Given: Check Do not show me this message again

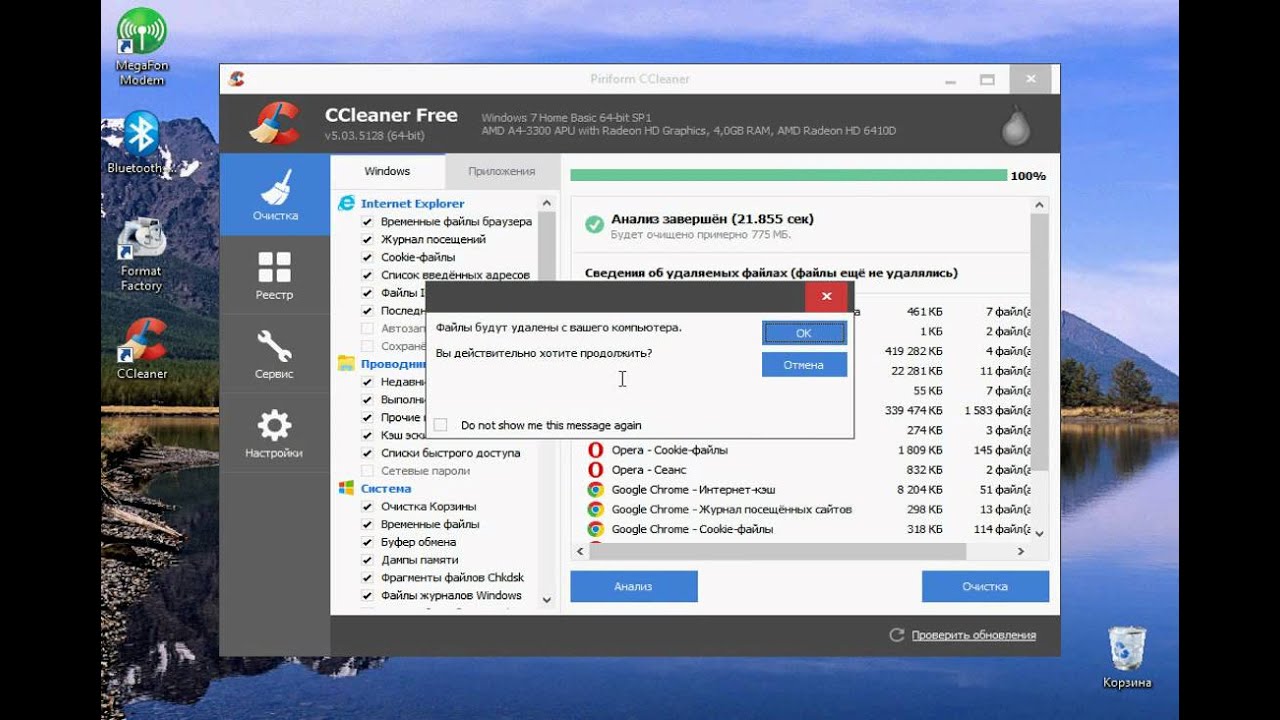Looking at the screenshot, I should point(441,425).
